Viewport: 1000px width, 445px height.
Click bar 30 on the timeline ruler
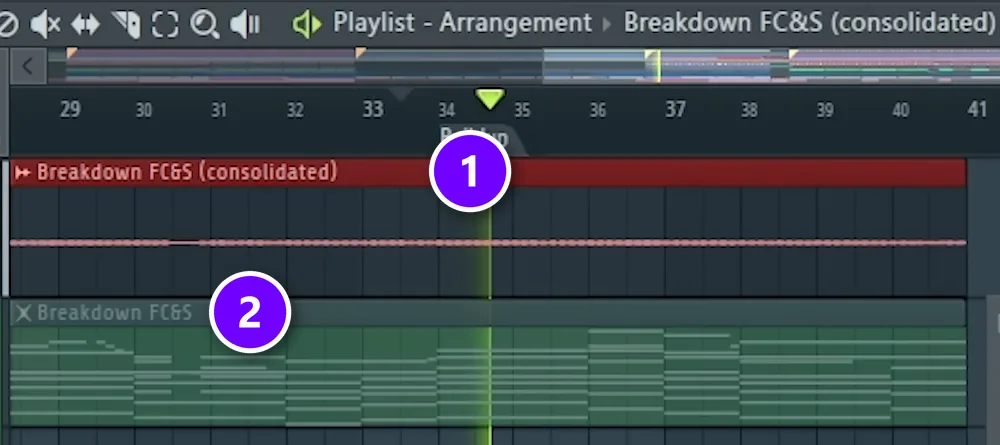tap(144, 111)
